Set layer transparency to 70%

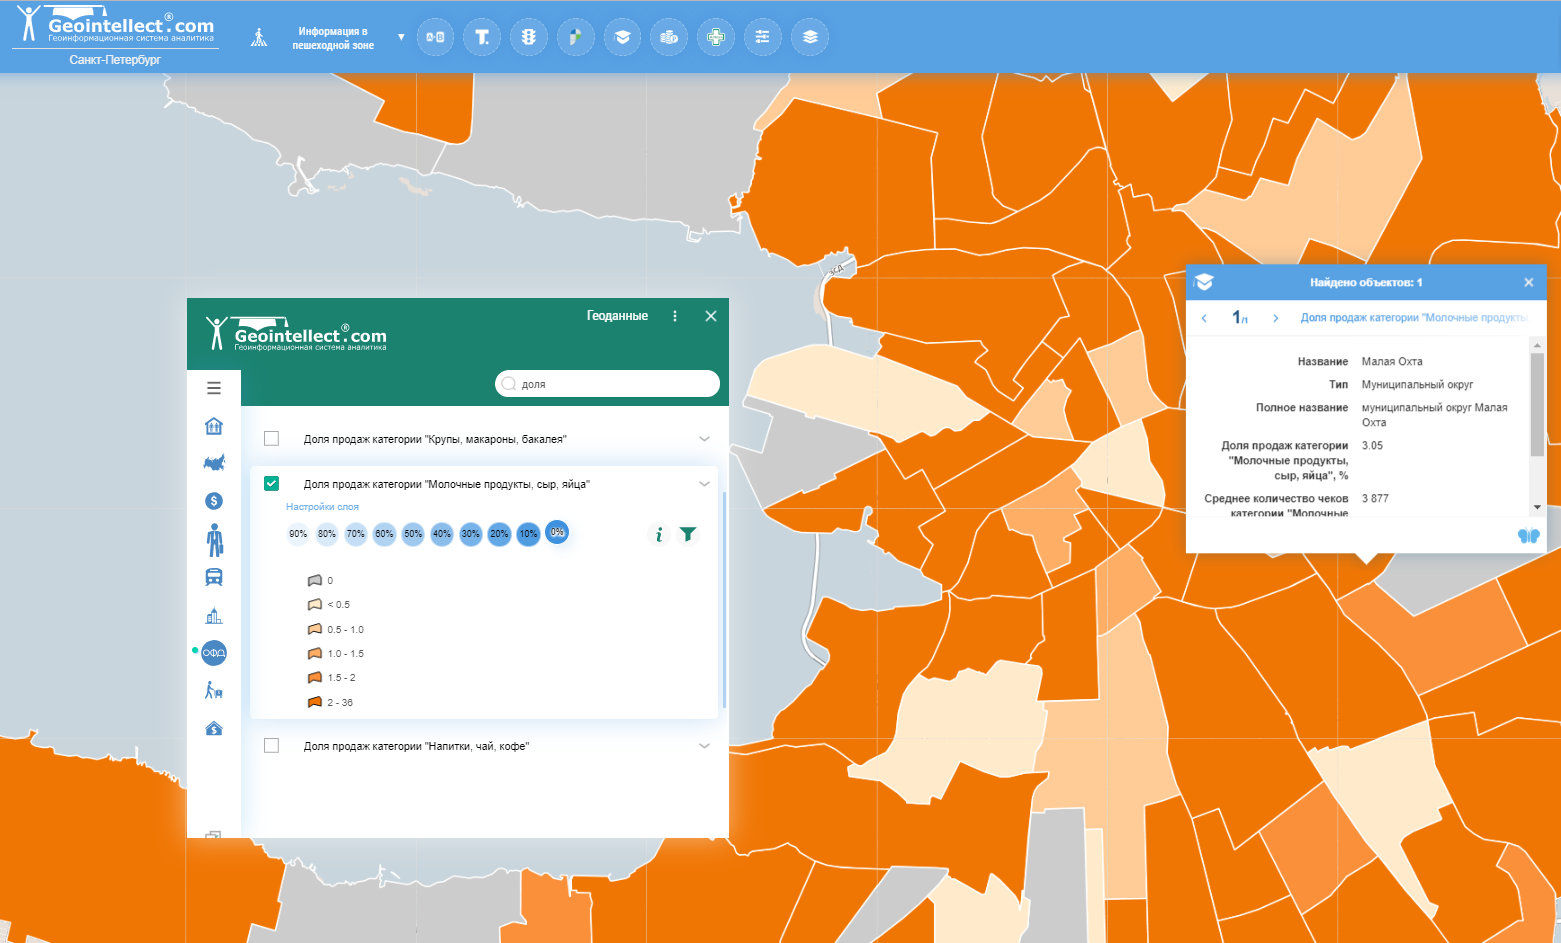click(x=356, y=534)
